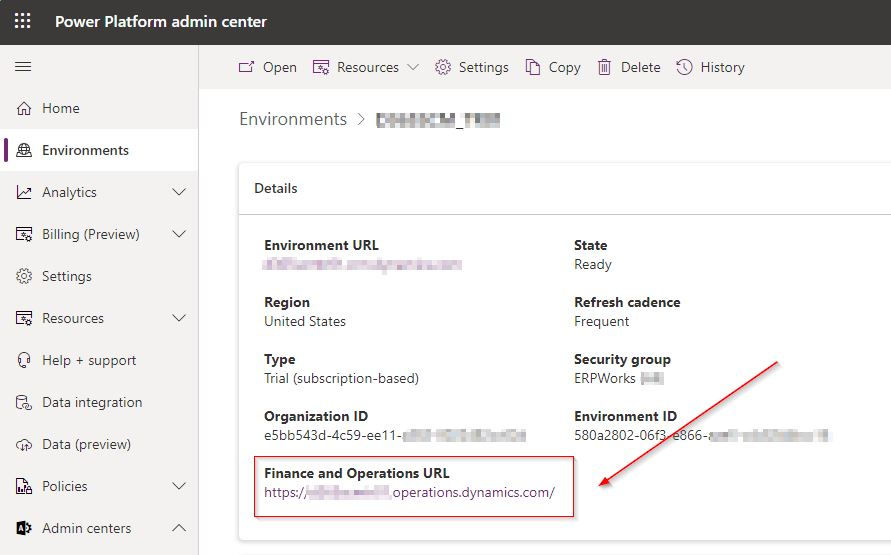Screen dimensions: 891x555
Task: Collapse the navigation hamburger menu
Action: [23, 66]
